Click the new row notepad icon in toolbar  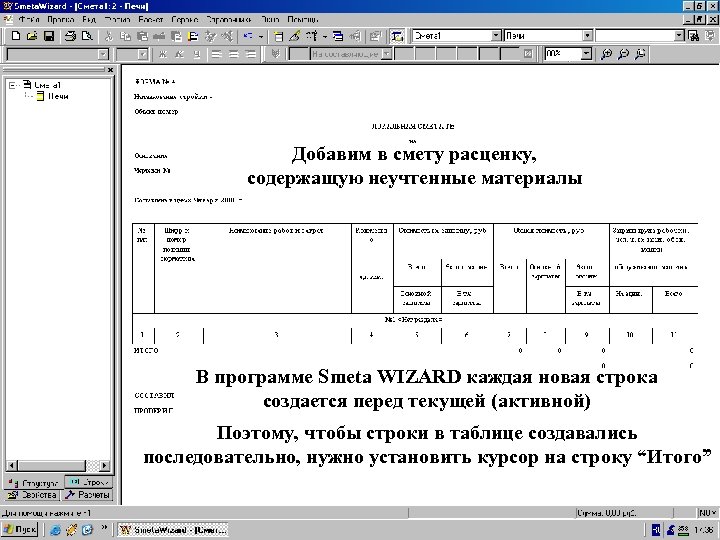(x=278, y=36)
